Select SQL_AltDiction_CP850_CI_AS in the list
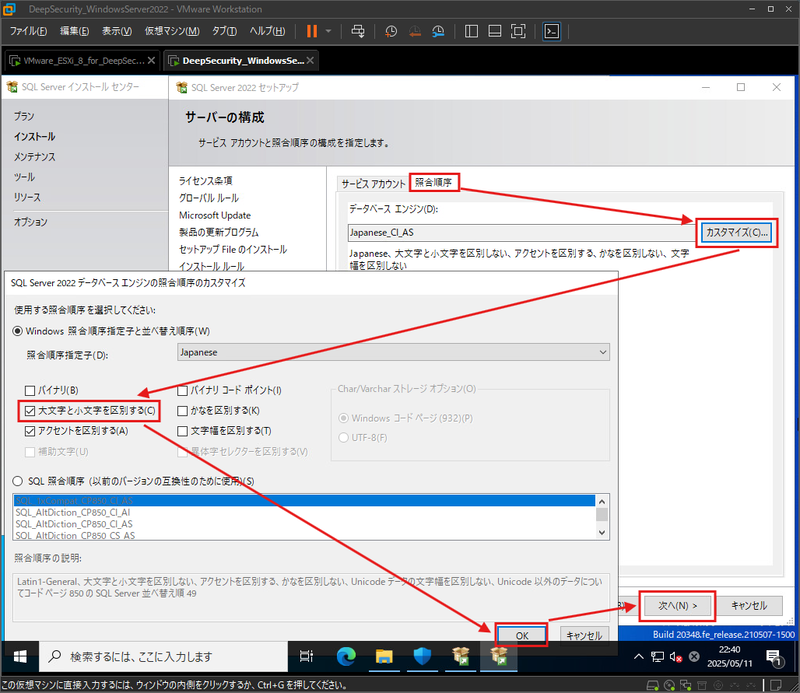The height and width of the screenshot is (693, 800). click(x=304, y=524)
